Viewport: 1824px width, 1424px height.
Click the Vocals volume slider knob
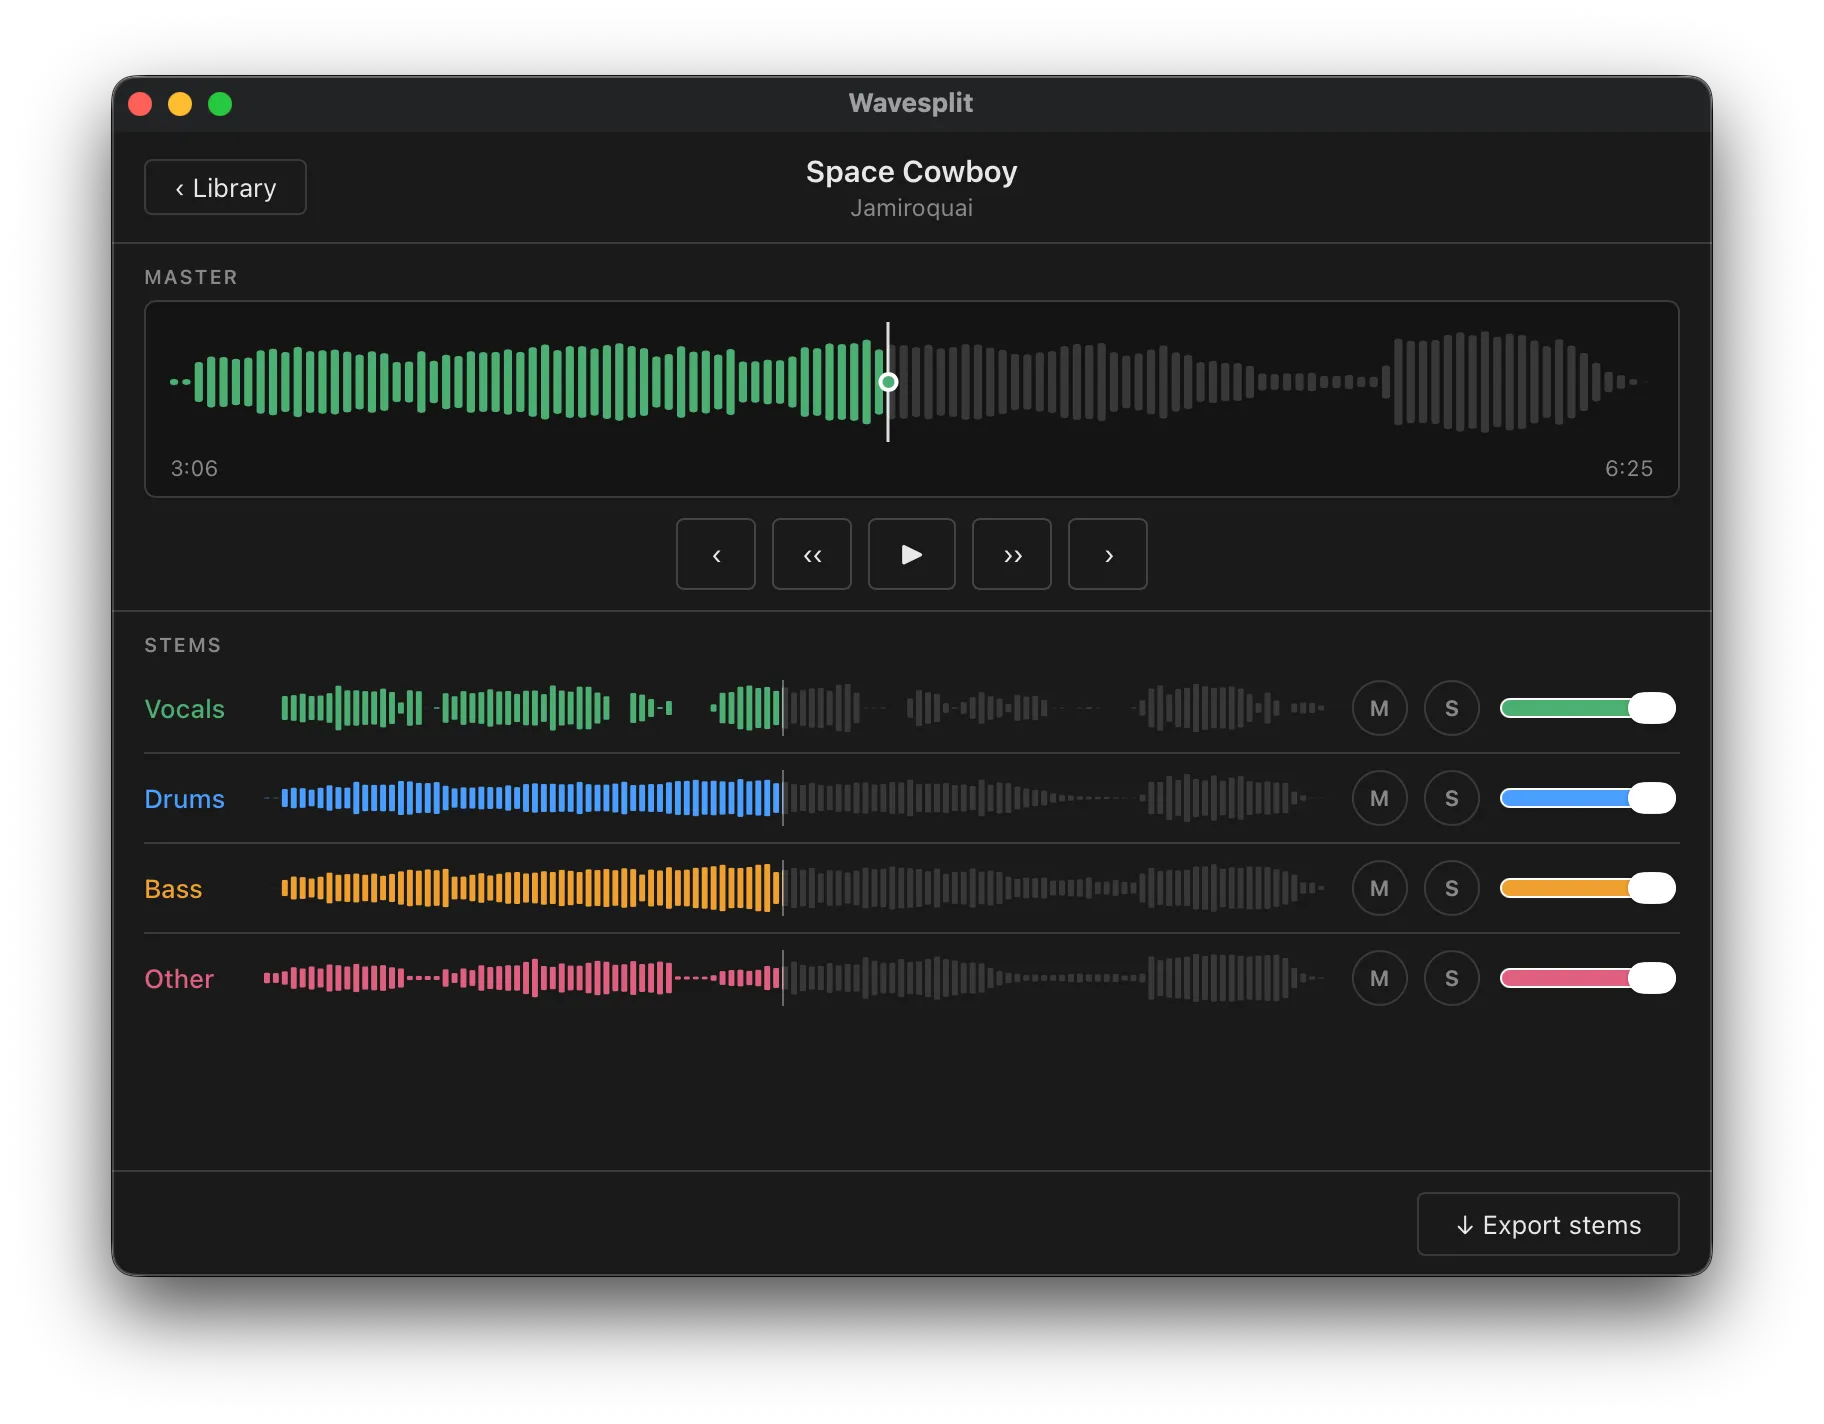(x=1652, y=708)
